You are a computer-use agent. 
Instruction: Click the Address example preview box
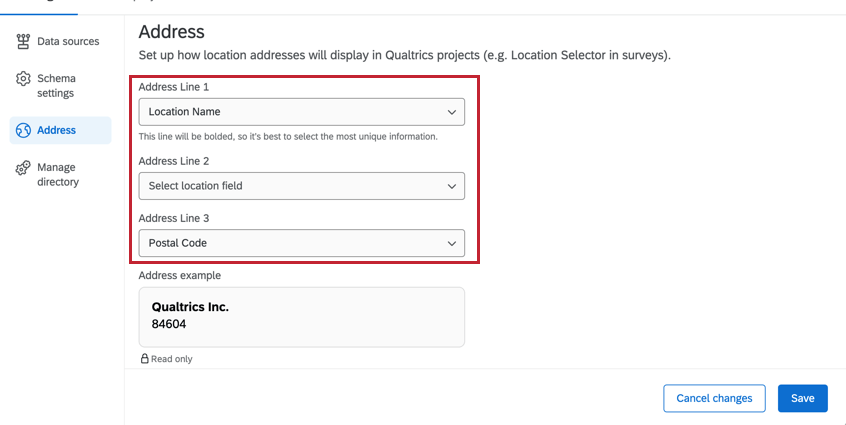301,317
